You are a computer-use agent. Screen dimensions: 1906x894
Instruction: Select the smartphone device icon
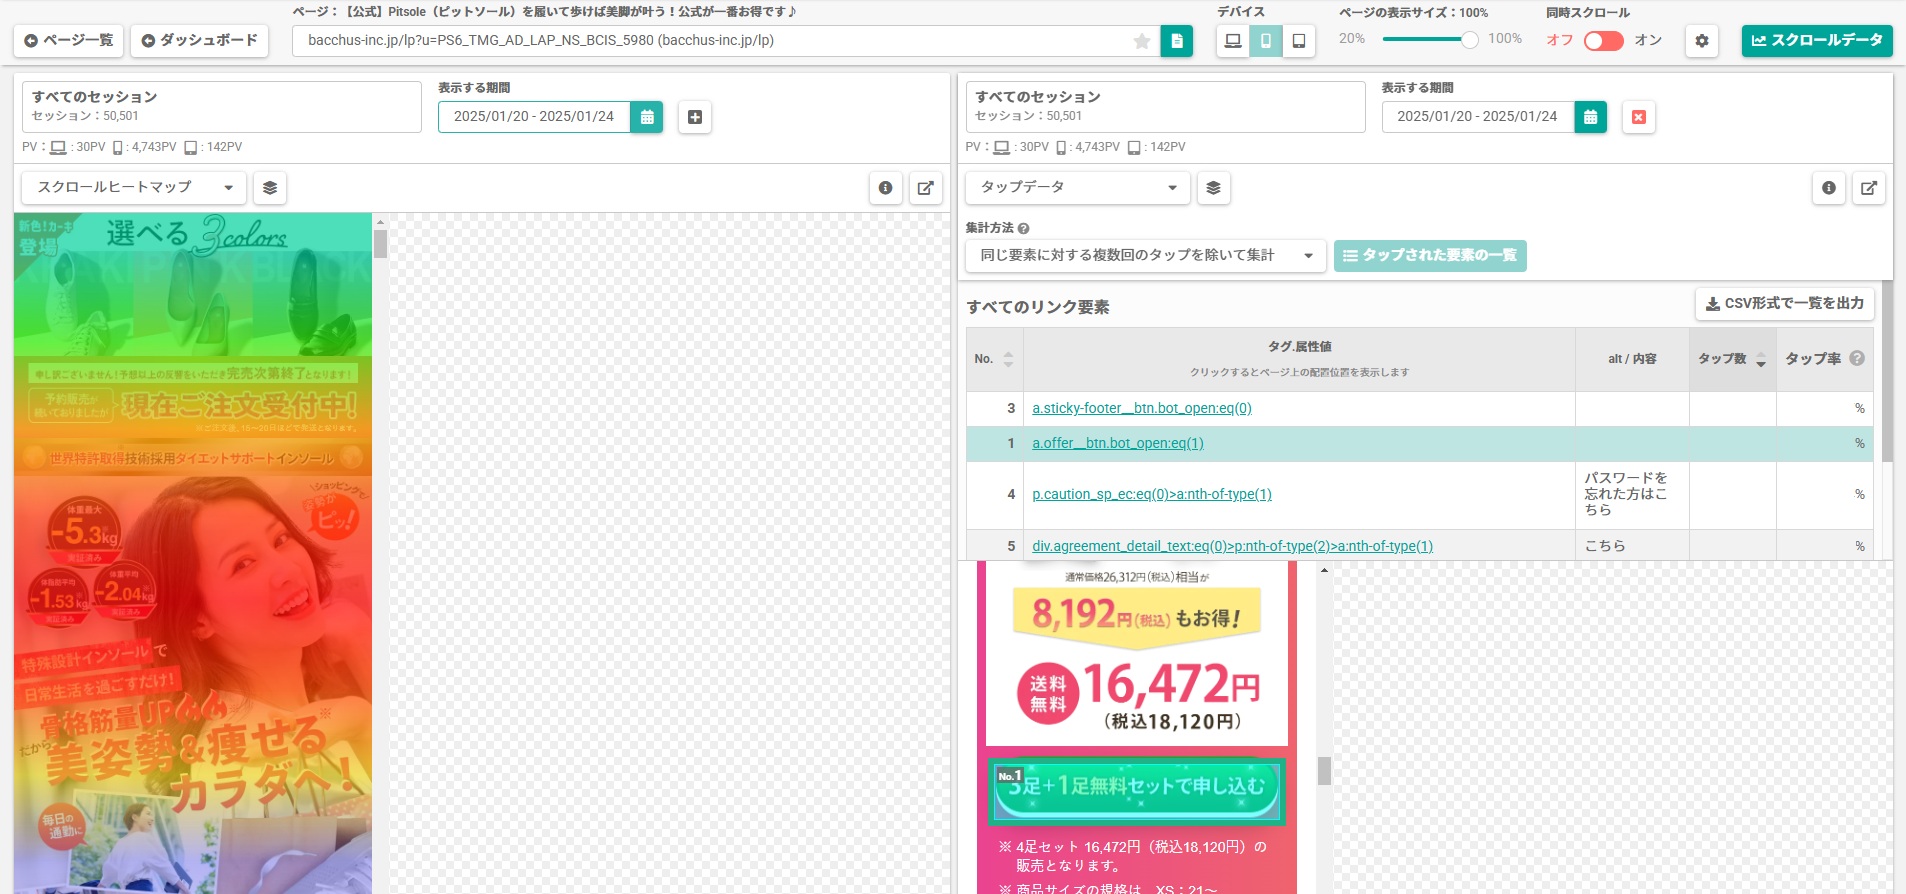[1266, 41]
